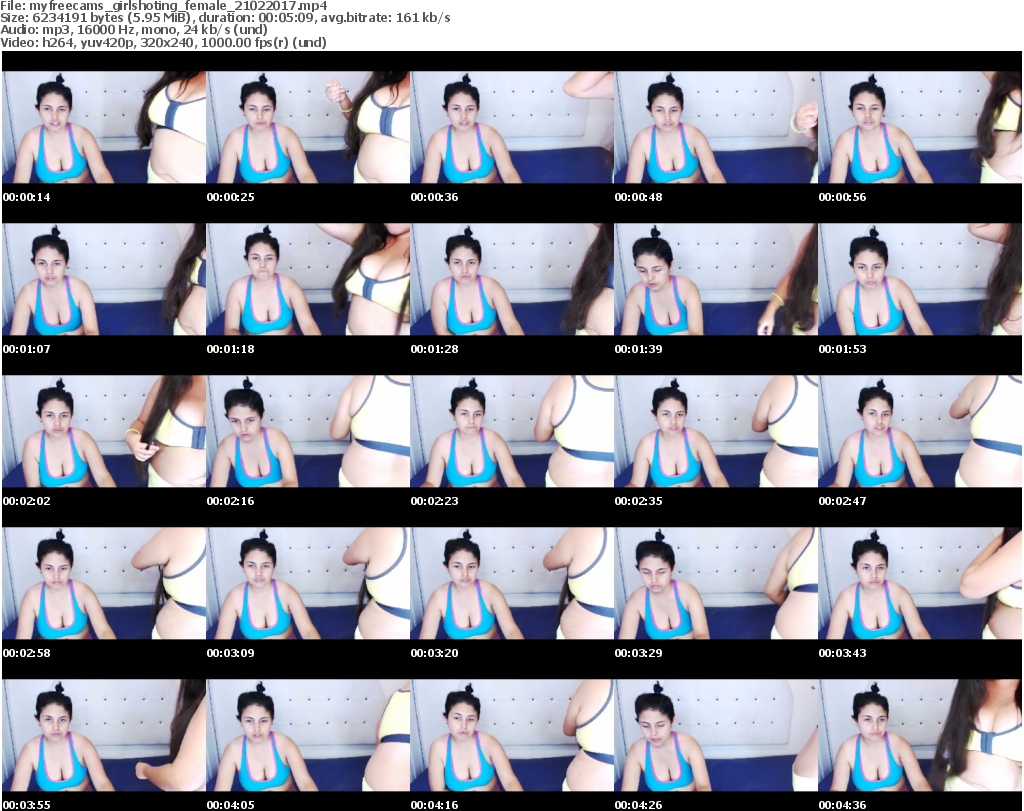Click the timestamp label '00:04:36'
The width and height of the screenshot is (1024, 811).
tap(842, 805)
